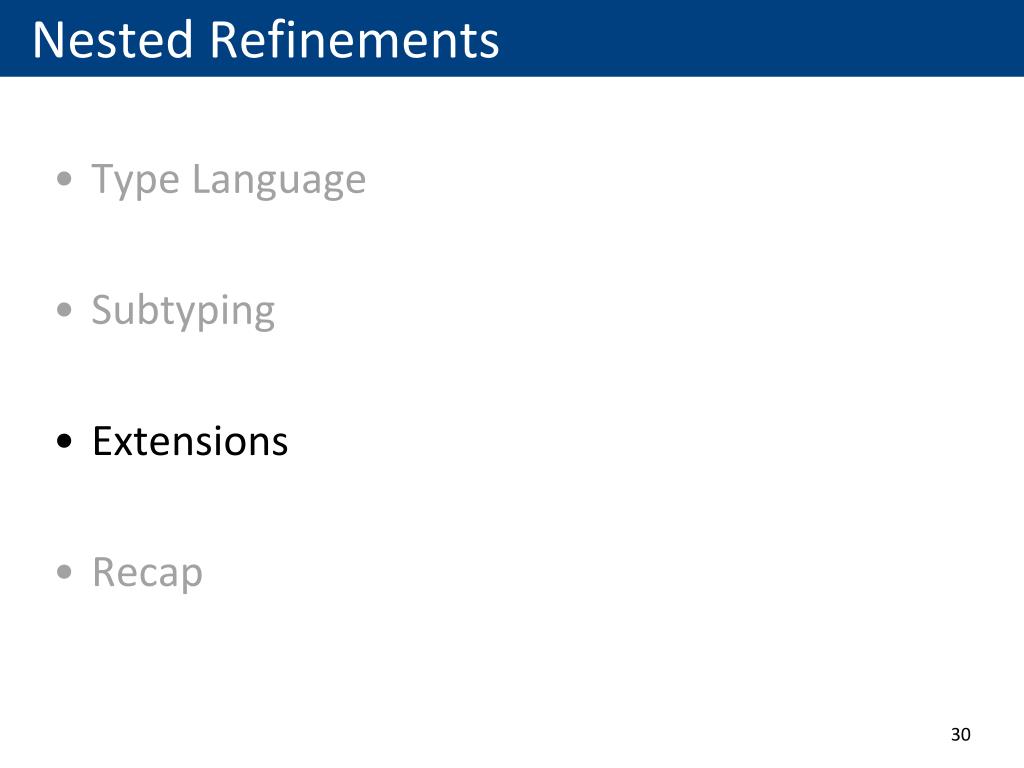The width and height of the screenshot is (1024, 768).
Task: Click the letter S starting Subtyping
Action: 103,311
